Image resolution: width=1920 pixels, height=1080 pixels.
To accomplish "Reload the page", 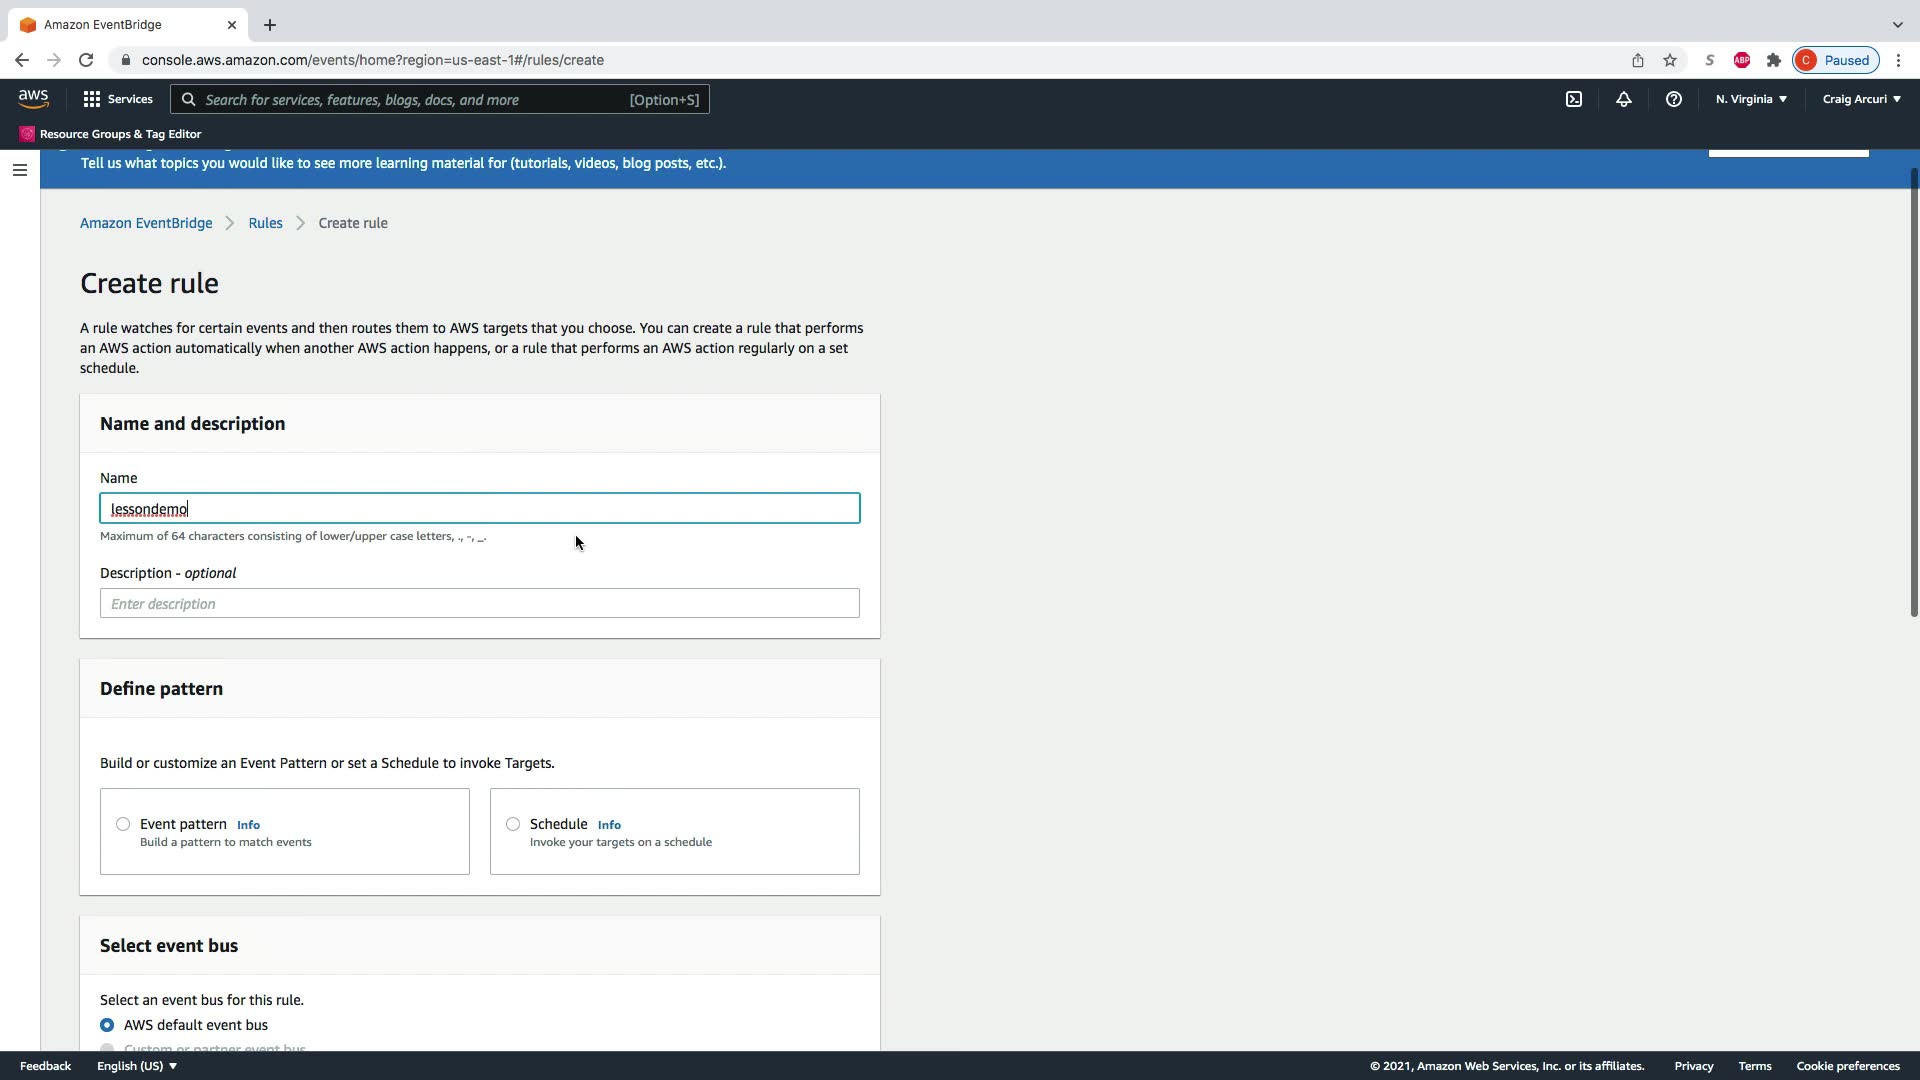I will (86, 60).
